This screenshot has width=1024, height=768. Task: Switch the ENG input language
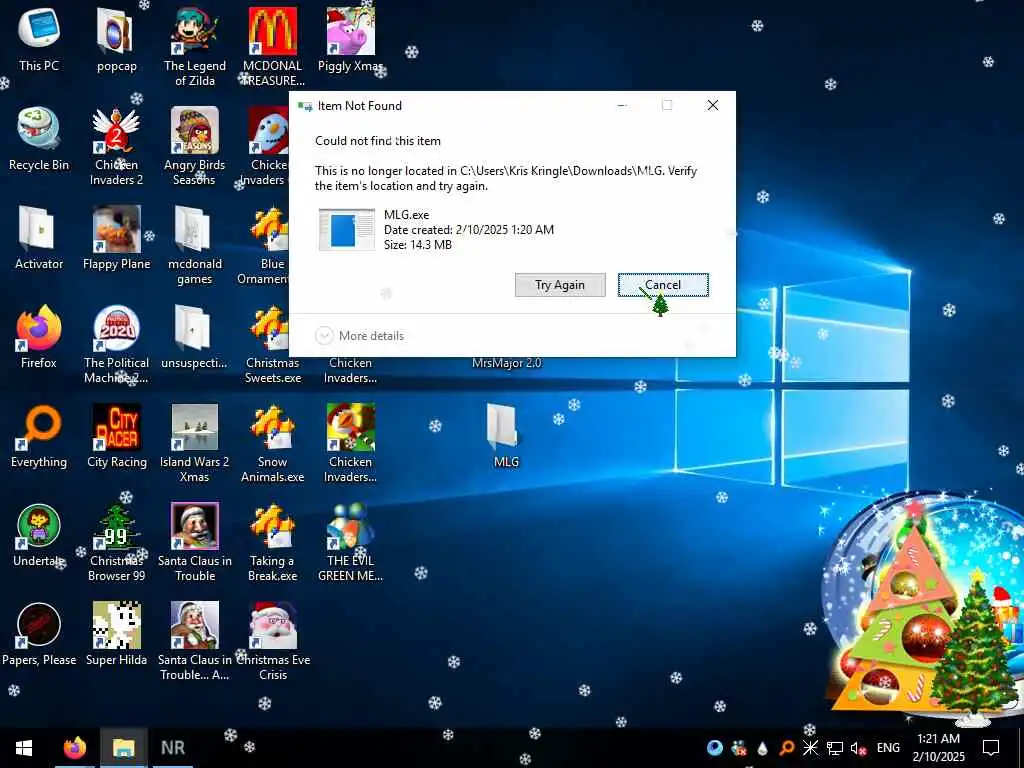click(x=888, y=748)
